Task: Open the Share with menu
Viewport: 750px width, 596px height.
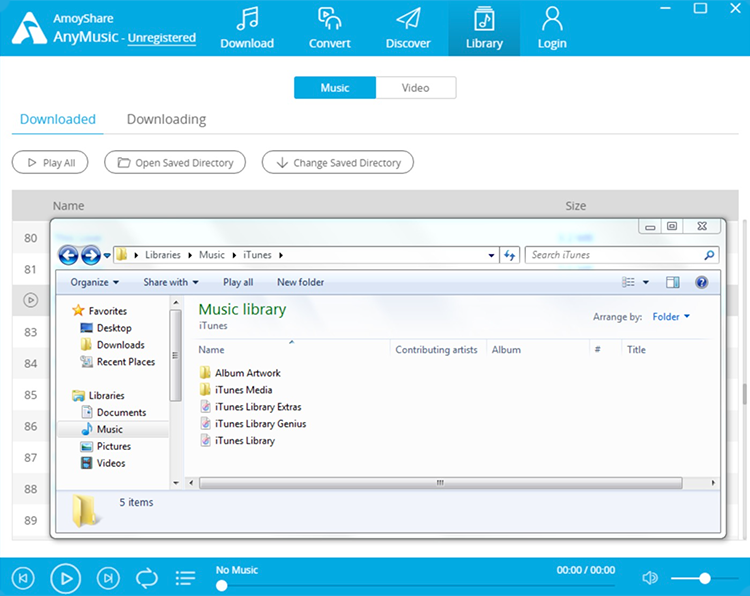Action: click(171, 282)
